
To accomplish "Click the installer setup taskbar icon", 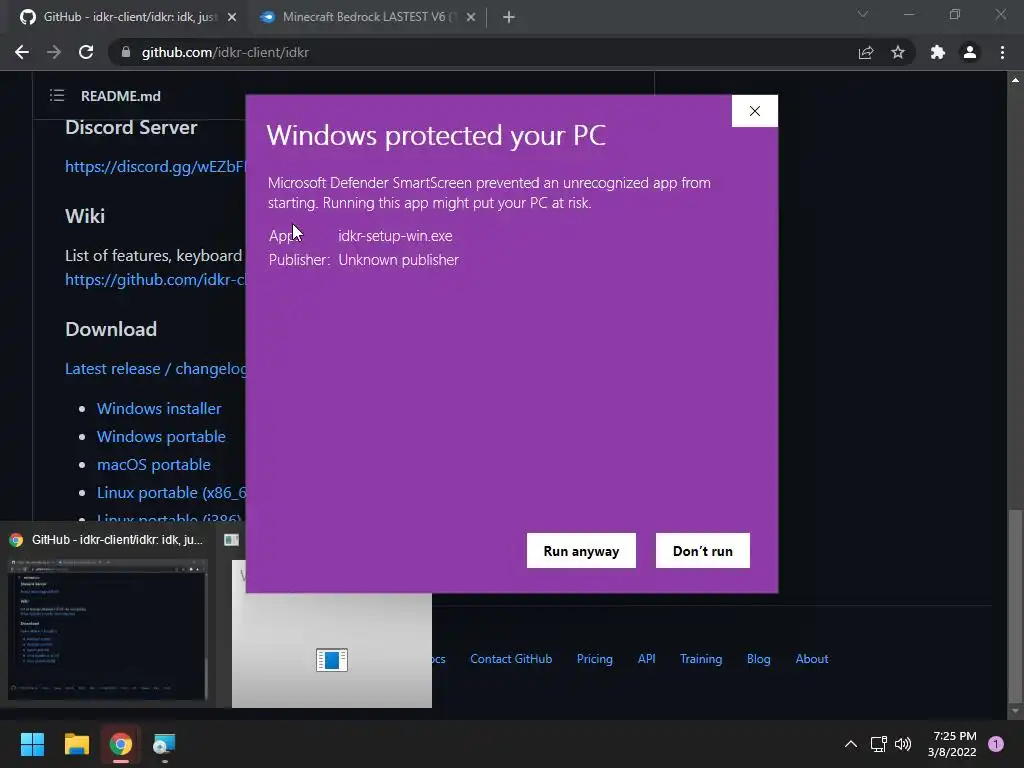I will tap(164, 744).
